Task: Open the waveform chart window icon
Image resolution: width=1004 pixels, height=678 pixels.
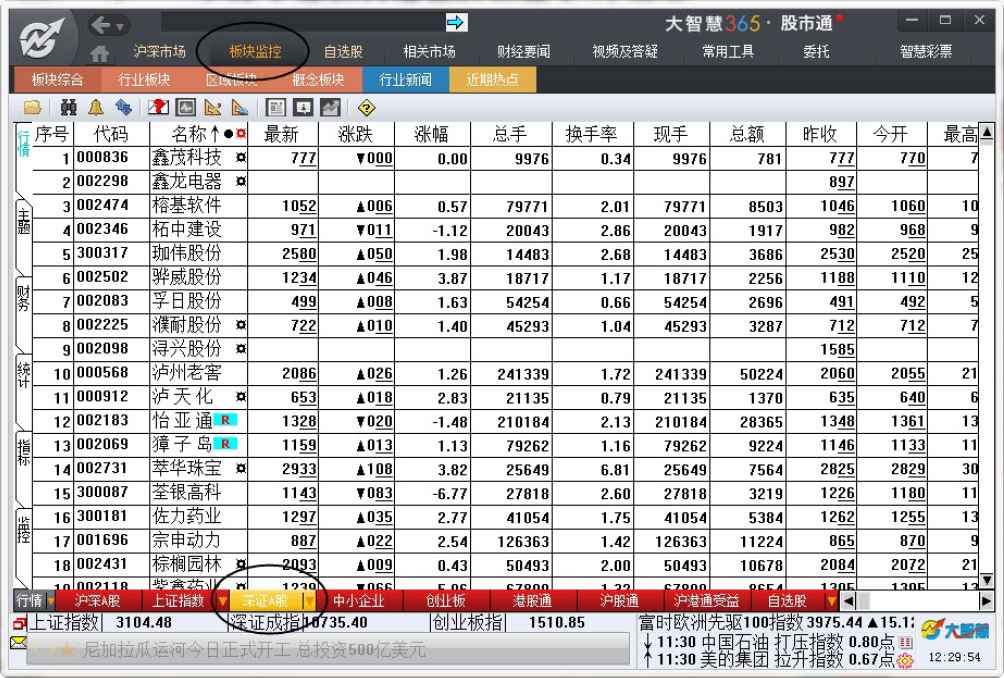Action: pyautogui.click(x=186, y=108)
